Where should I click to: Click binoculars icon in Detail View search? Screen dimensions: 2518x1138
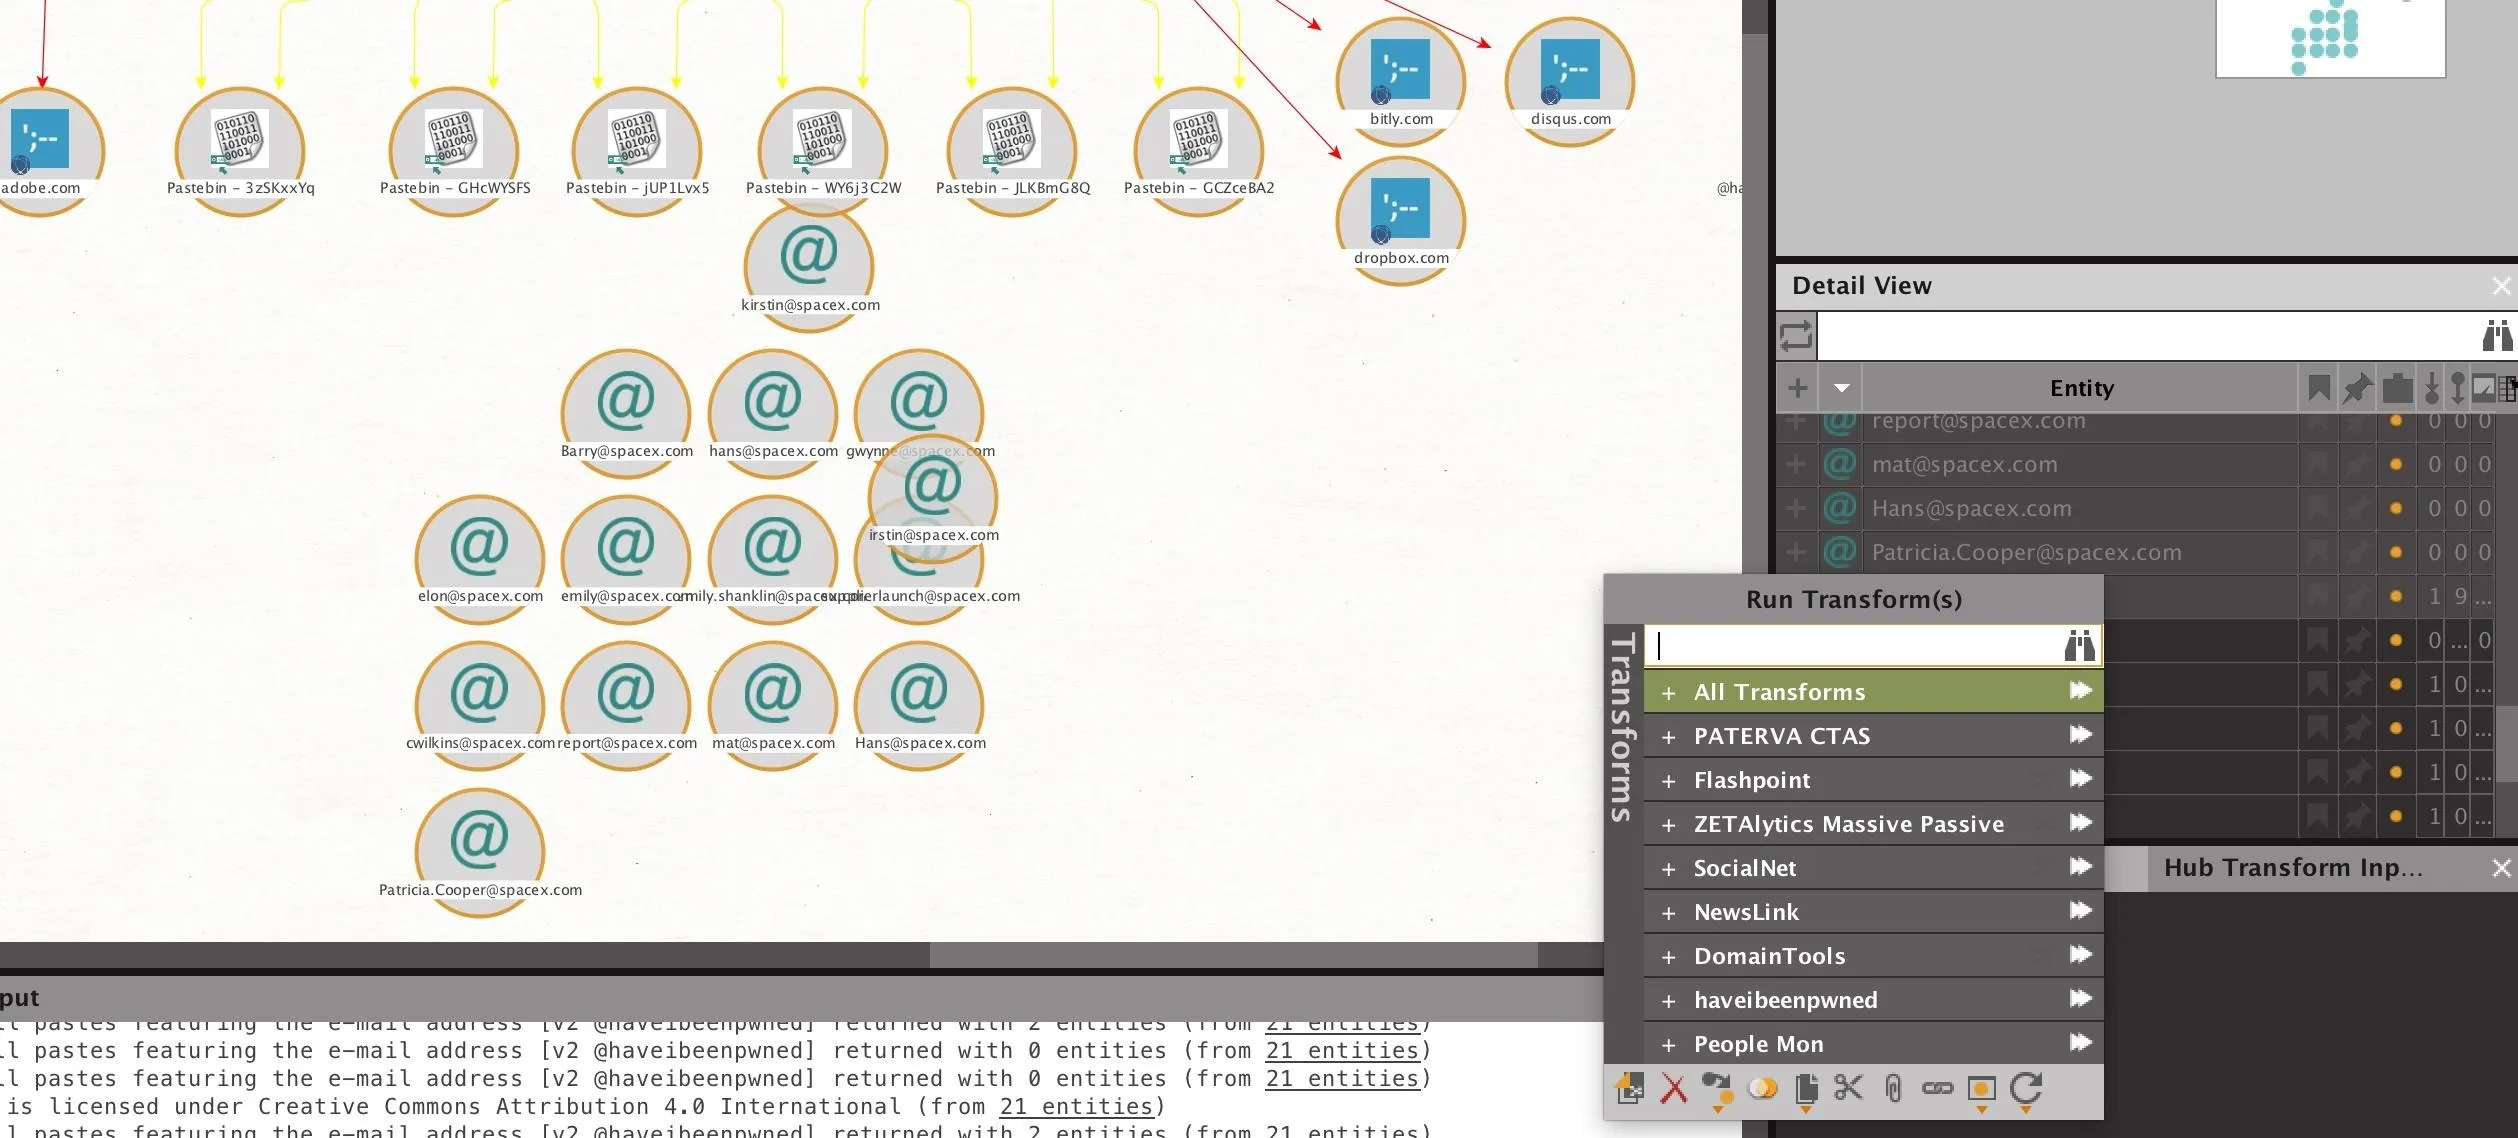[x=2497, y=335]
